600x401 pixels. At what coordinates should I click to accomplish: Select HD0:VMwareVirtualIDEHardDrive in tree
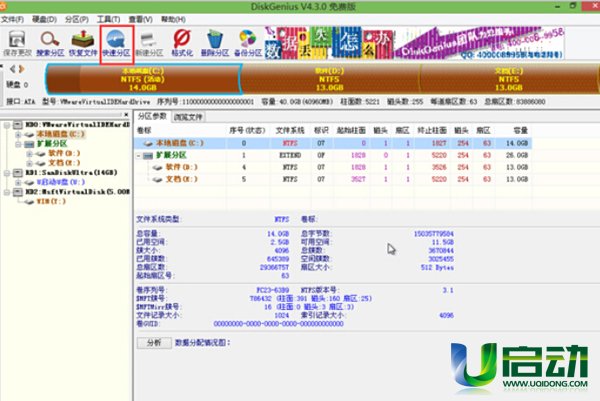click(78, 125)
